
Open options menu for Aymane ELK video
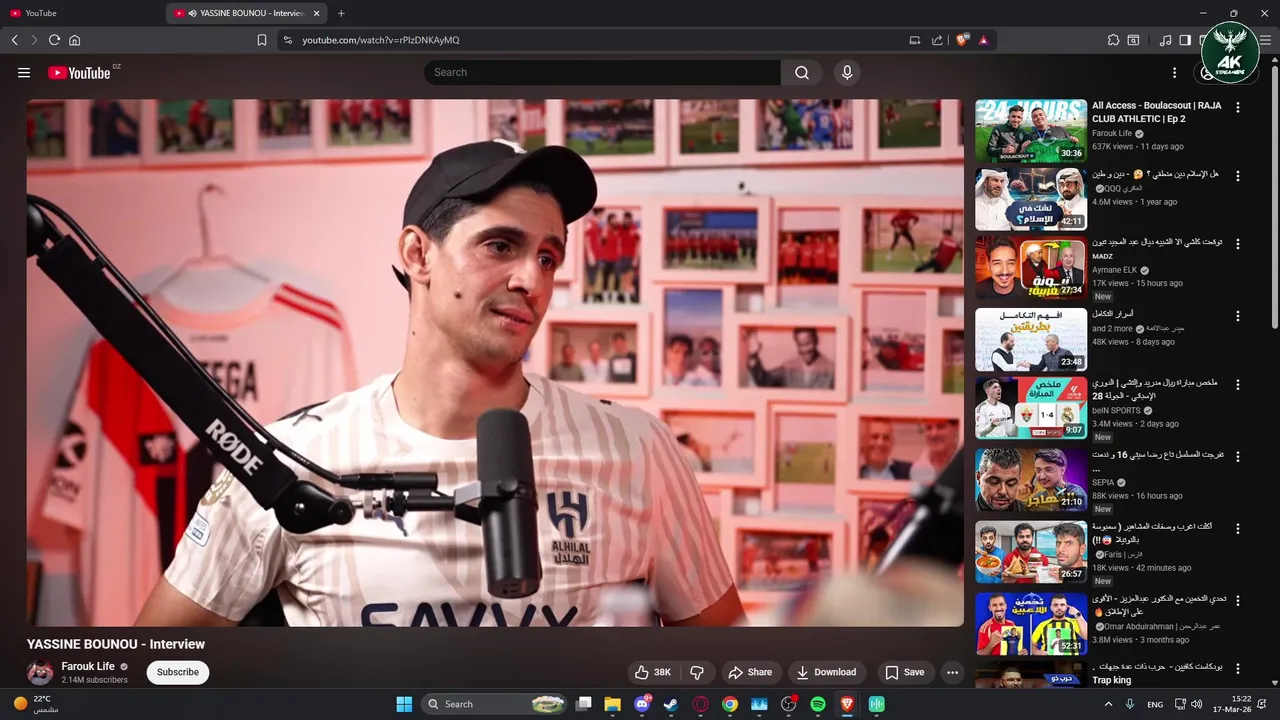pos(1238,243)
